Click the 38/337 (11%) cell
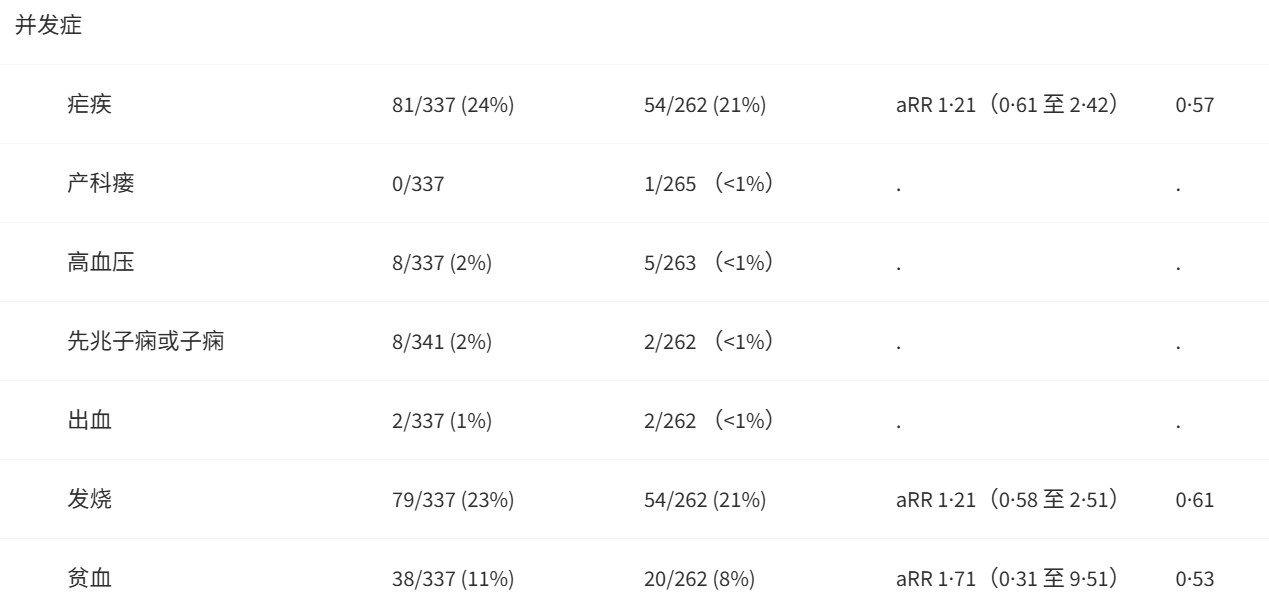This screenshot has height=601, width=1269. pos(453,580)
